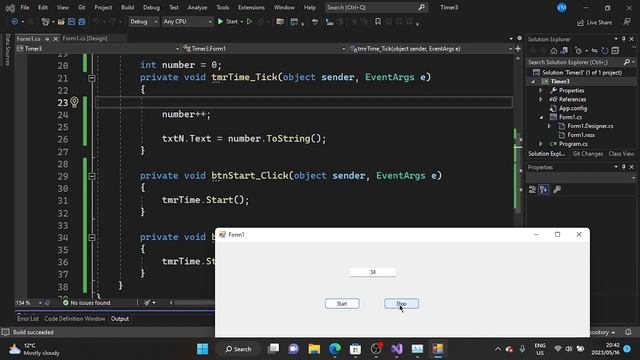Collapse the Form1.cs tree node
Viewport: 640px width, 360px height.
point(541,117)
